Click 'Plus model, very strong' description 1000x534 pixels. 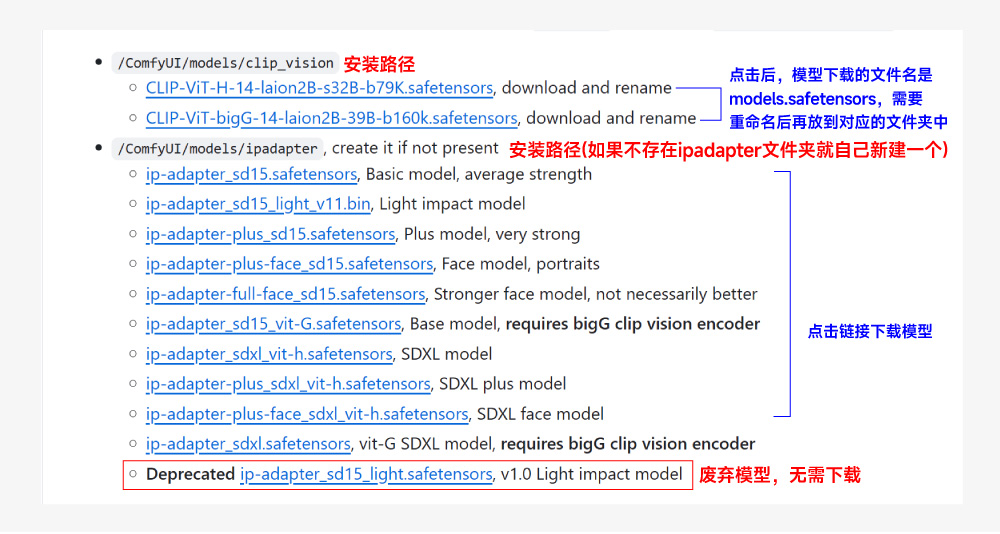[x=492, y=234]
